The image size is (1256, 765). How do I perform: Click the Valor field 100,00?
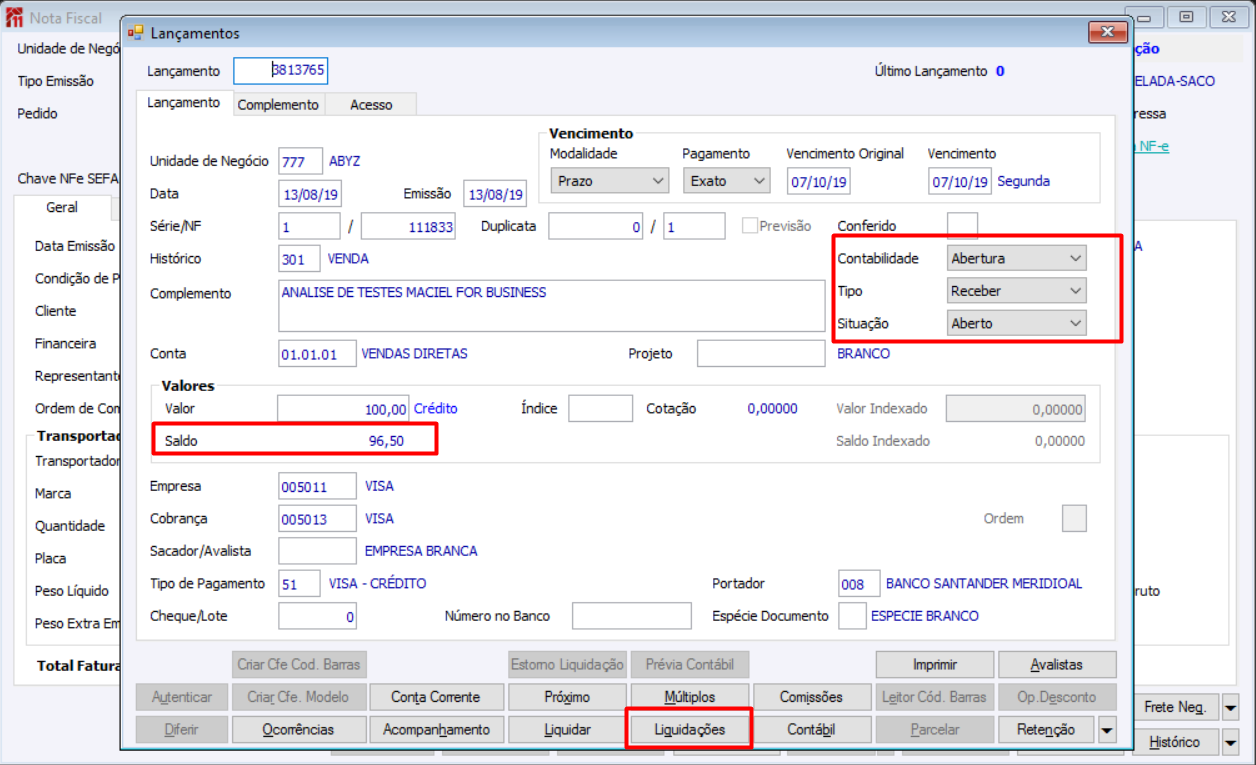pos(344,408)
